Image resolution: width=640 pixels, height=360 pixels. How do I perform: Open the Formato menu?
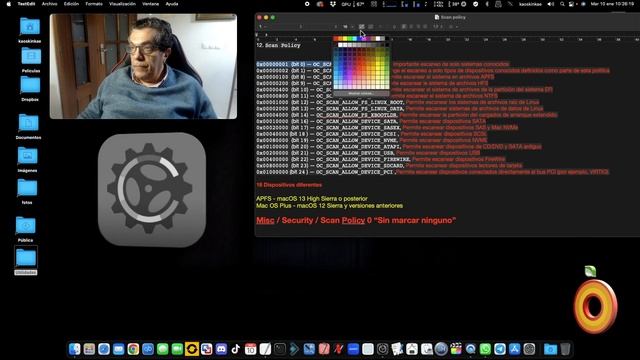[x=94, y=4]
